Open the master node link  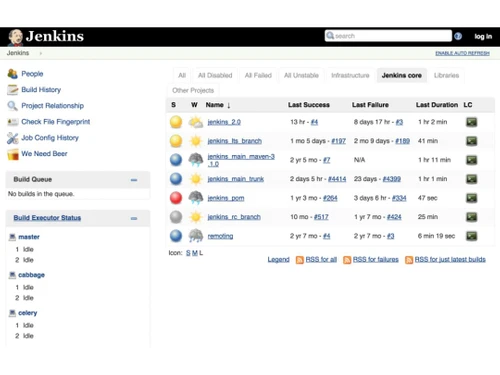29,237
